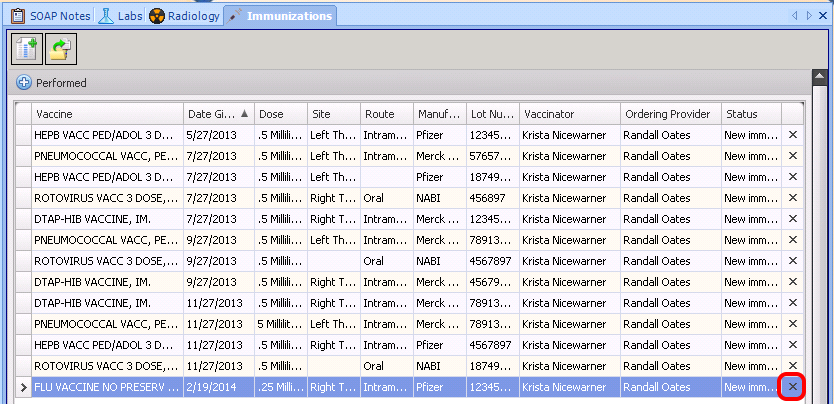The width and height of the screenshot is (834, 404).
Task: Sort by Date Given column header
Action: point(219,114)
